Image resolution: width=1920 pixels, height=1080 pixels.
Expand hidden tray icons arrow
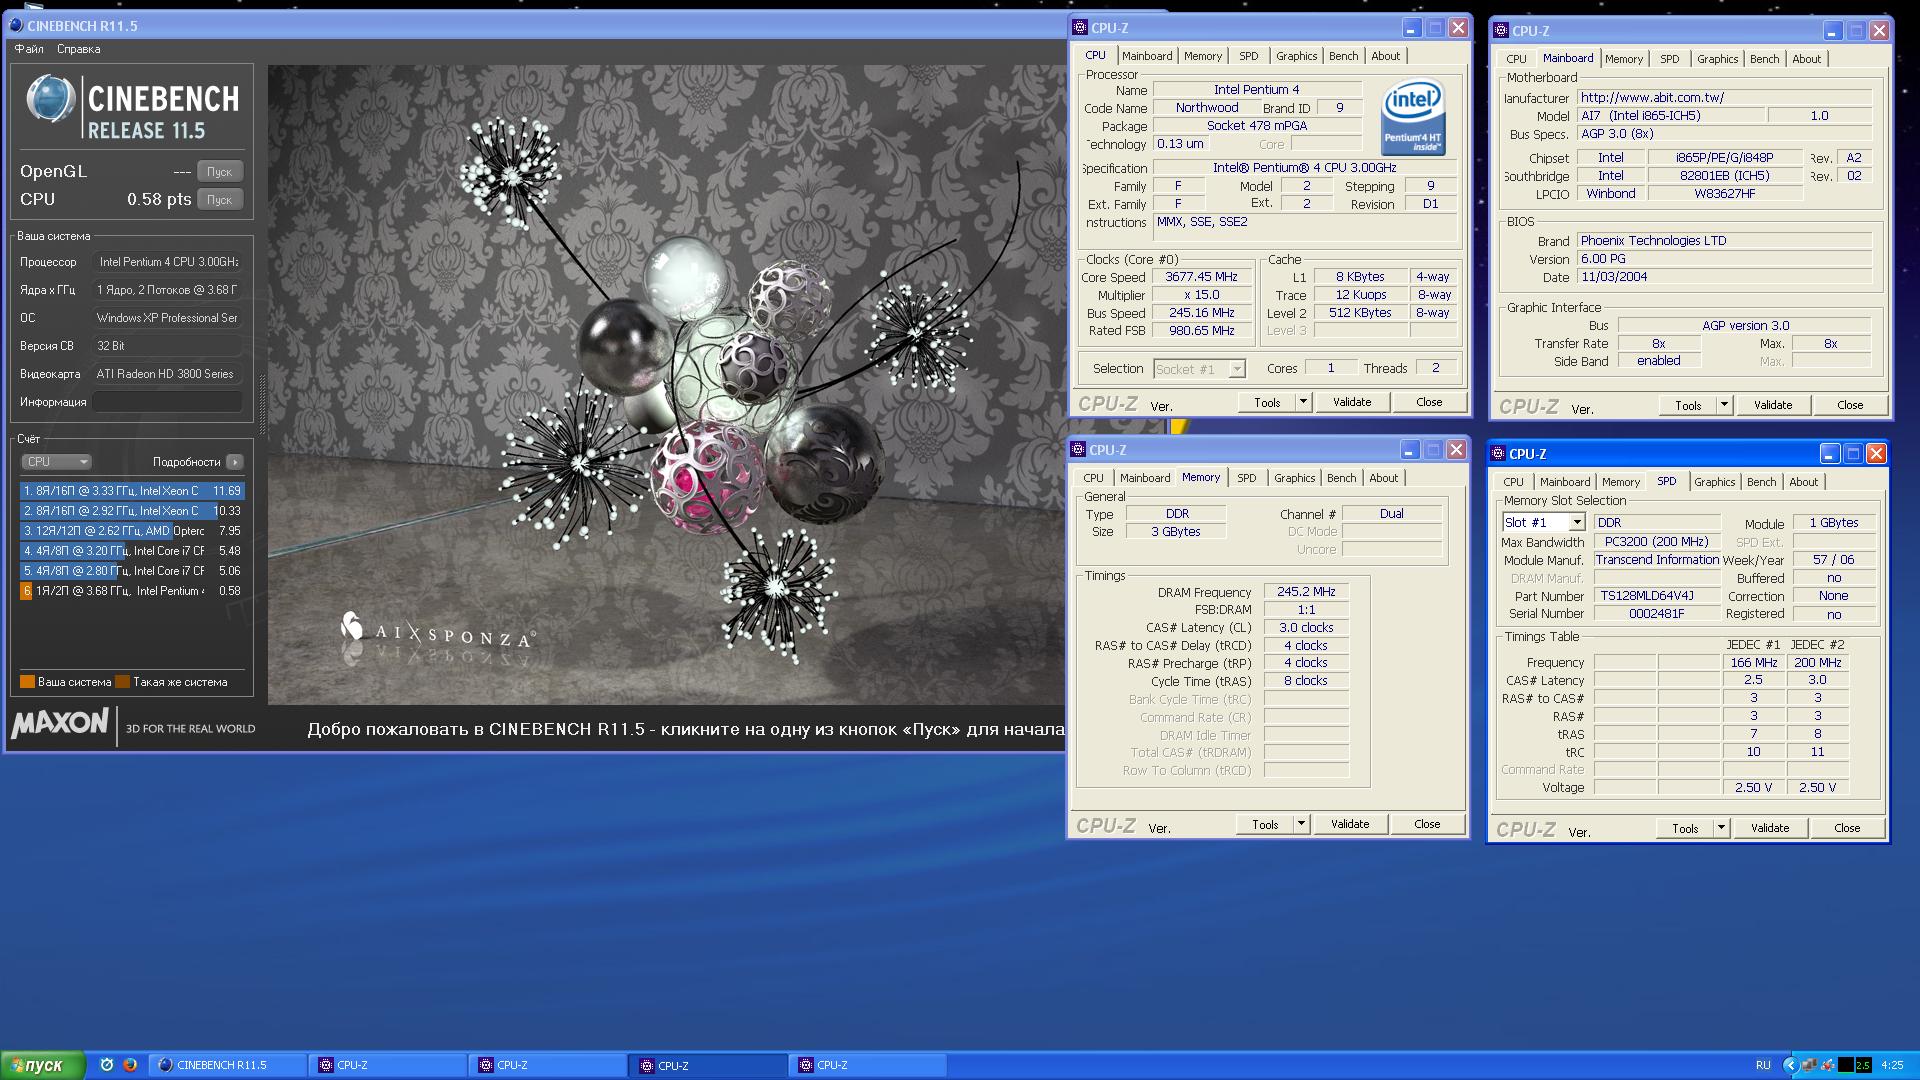[x=1790, y=1065]
